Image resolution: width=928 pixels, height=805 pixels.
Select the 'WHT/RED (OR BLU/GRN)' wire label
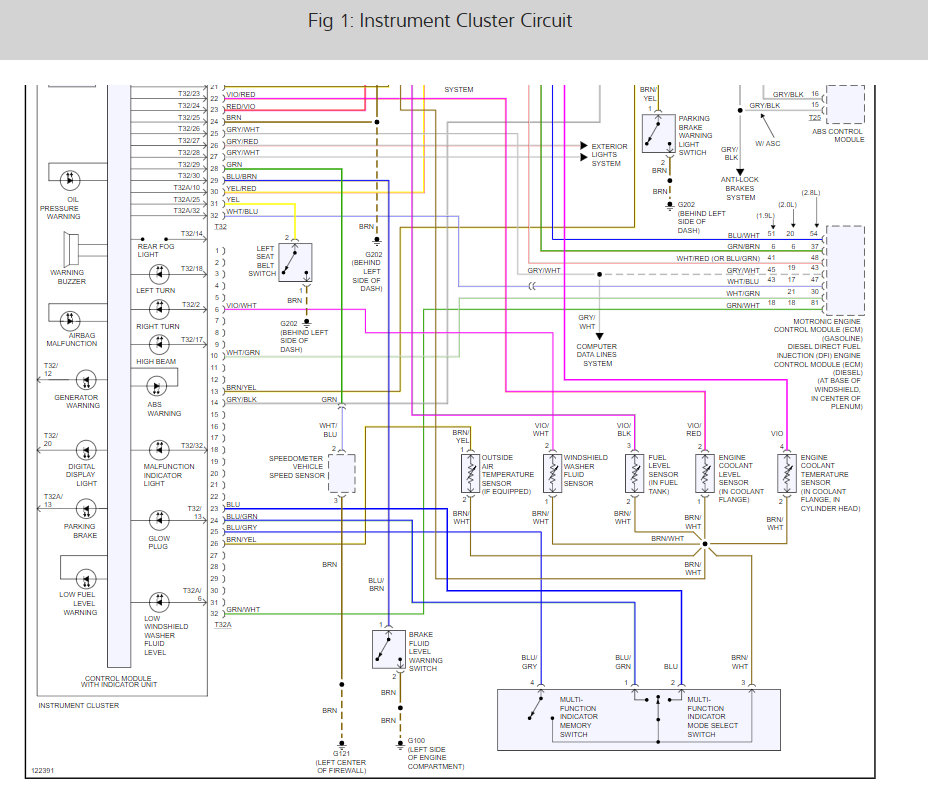718,259
